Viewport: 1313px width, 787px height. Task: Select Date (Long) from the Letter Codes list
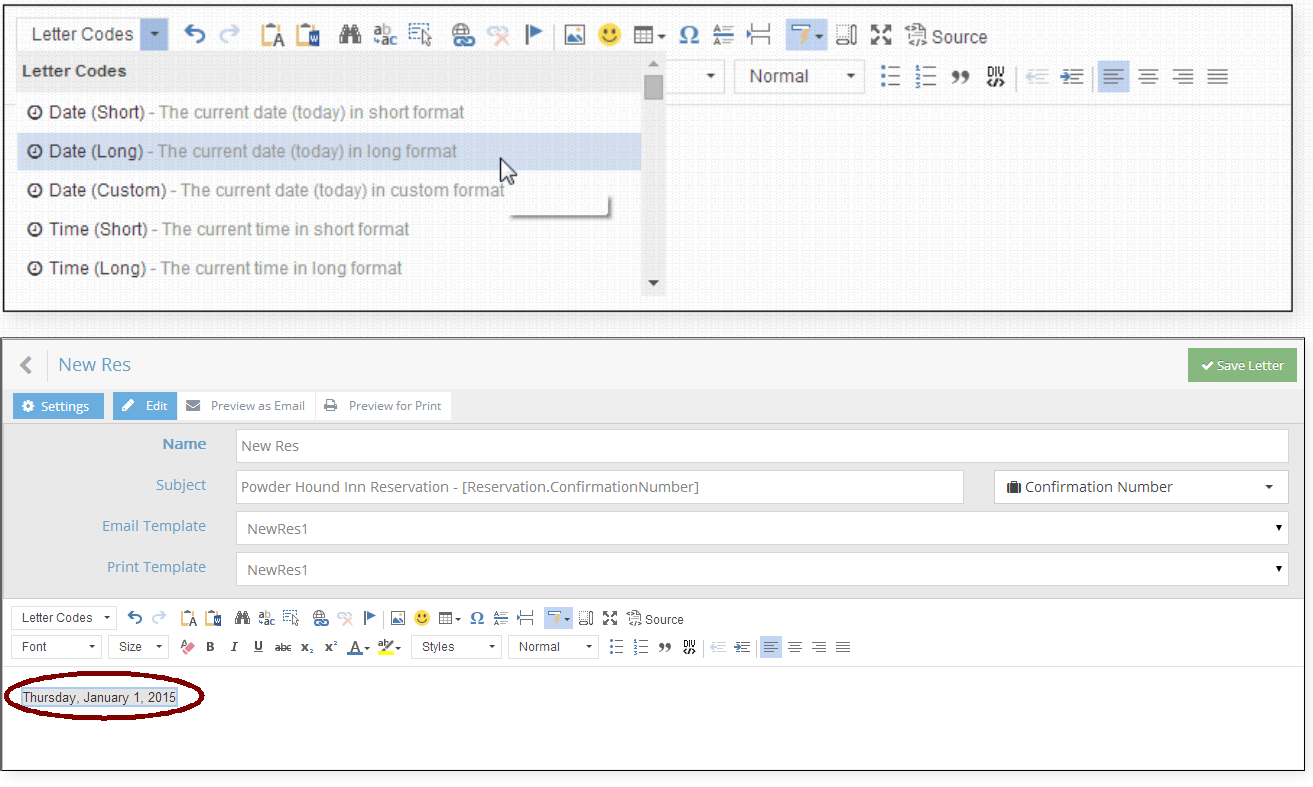[x=253, y=152]
